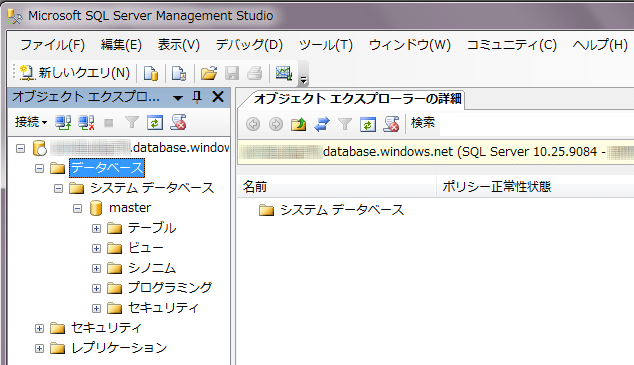Open the ヘルプ(H) menu

[x=600, y=44]
